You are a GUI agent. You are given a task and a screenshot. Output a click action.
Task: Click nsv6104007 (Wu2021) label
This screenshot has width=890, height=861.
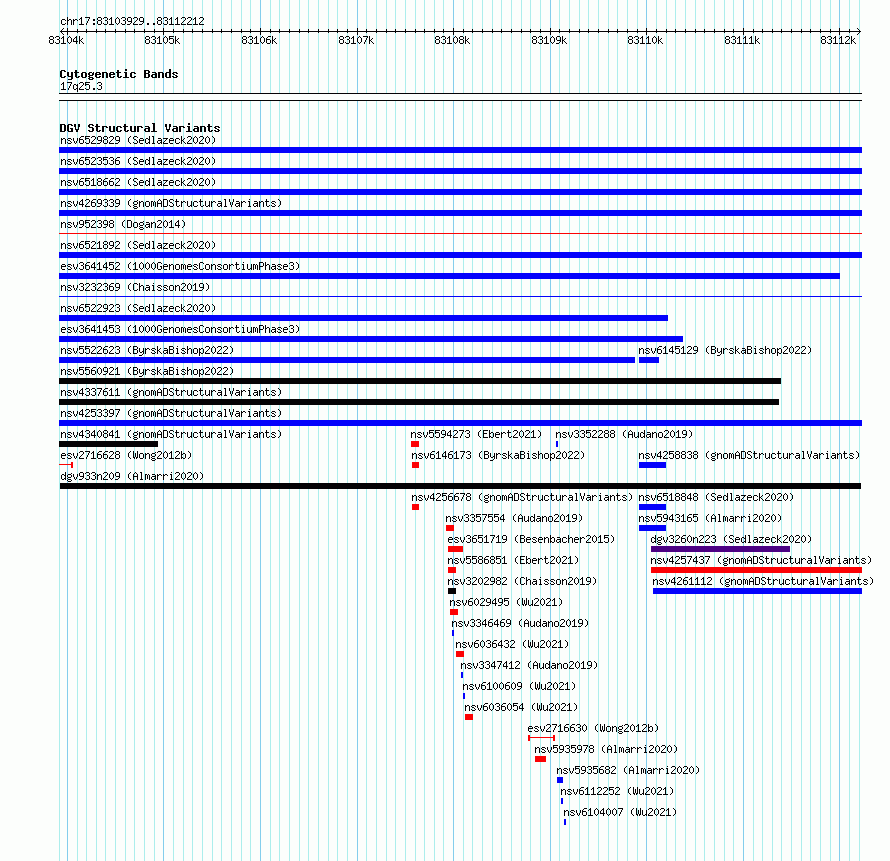tap(620, 812)
